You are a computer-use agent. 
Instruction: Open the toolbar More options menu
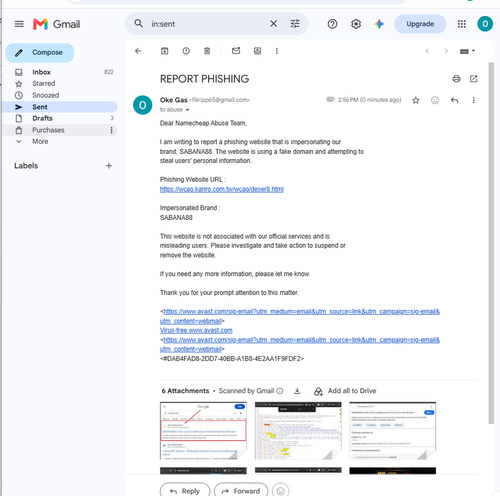pyautogui.click(x=277, y=51)
